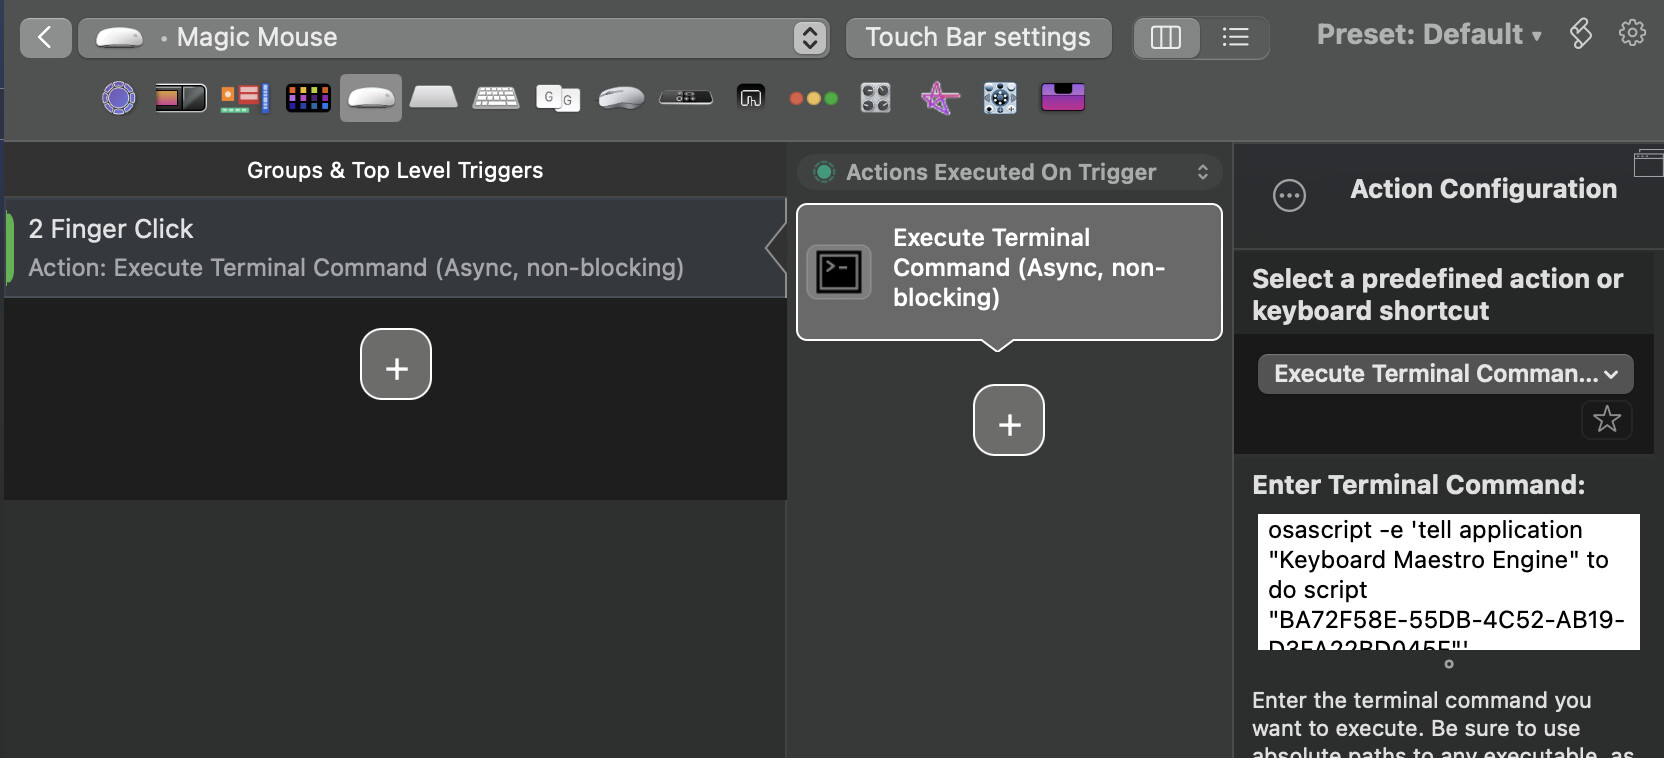This screenshot has height=758, width=1664.
Task: Switch to the column layout view
Action: pos(1166,38)
